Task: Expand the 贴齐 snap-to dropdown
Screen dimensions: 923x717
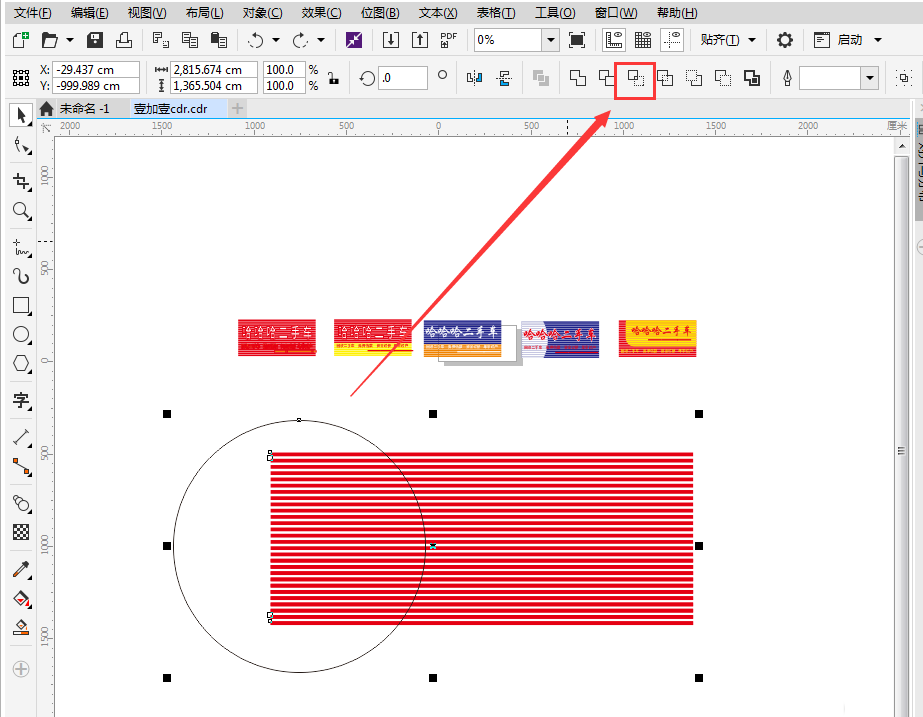Action: 752,40
